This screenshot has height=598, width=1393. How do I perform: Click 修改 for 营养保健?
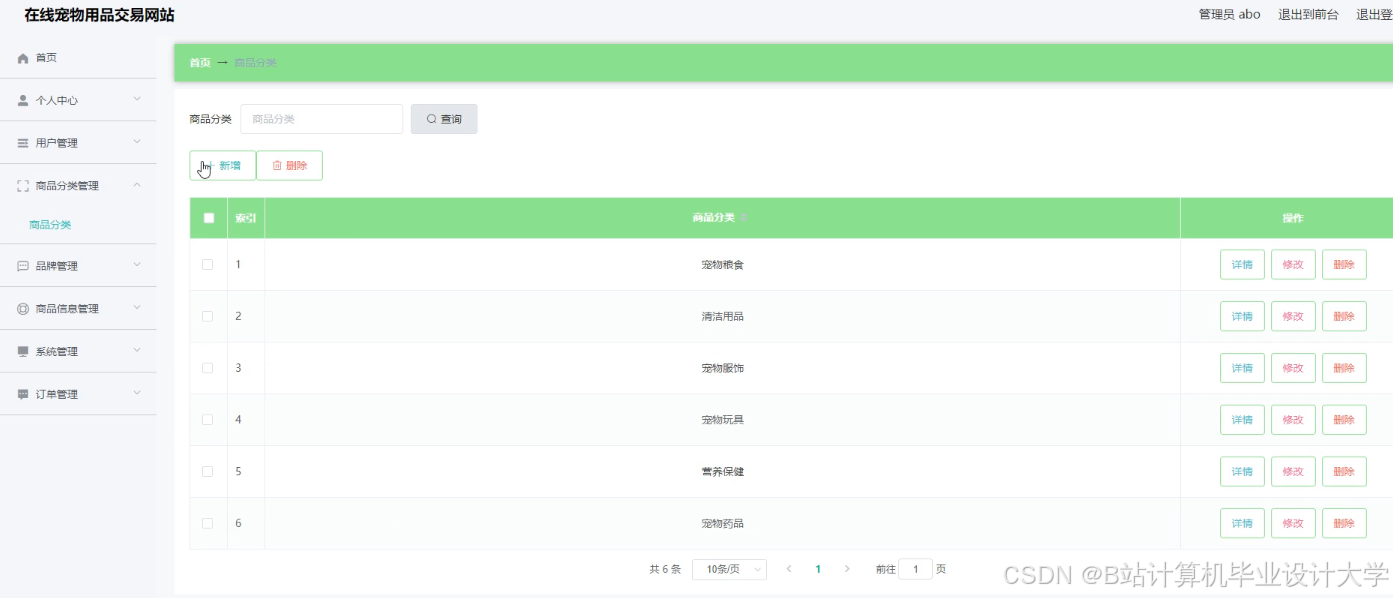[1293, 471]
